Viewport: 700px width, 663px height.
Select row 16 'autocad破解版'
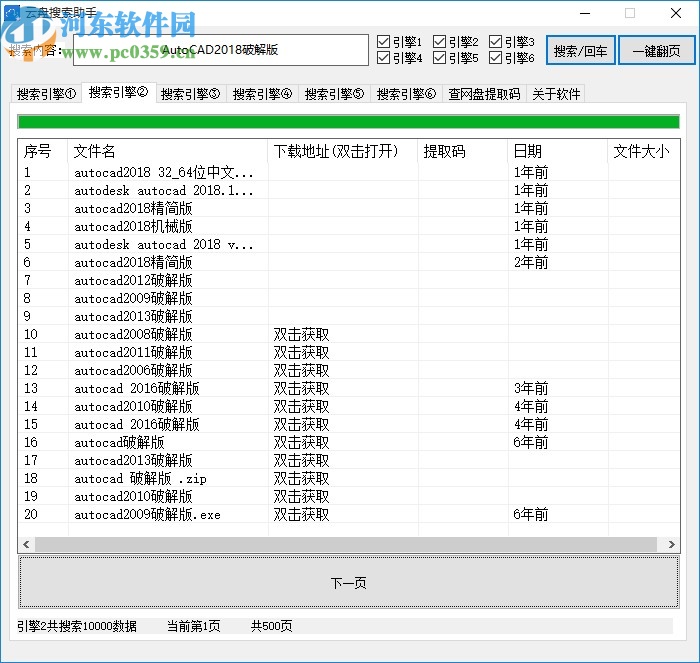[x=349, y=442]
